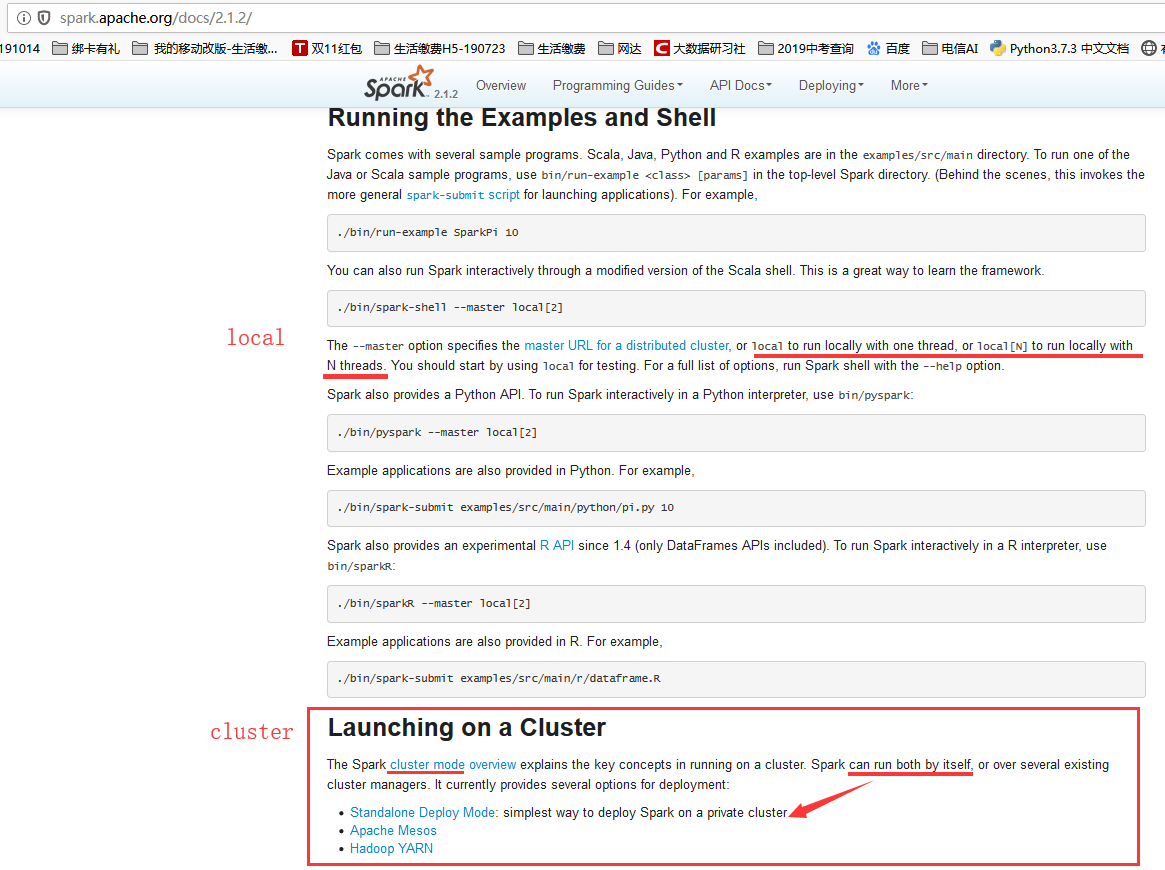Open the Programming Guides dropdown
This screenshot has height=870, width=1165.
click(x=617, y=85)
